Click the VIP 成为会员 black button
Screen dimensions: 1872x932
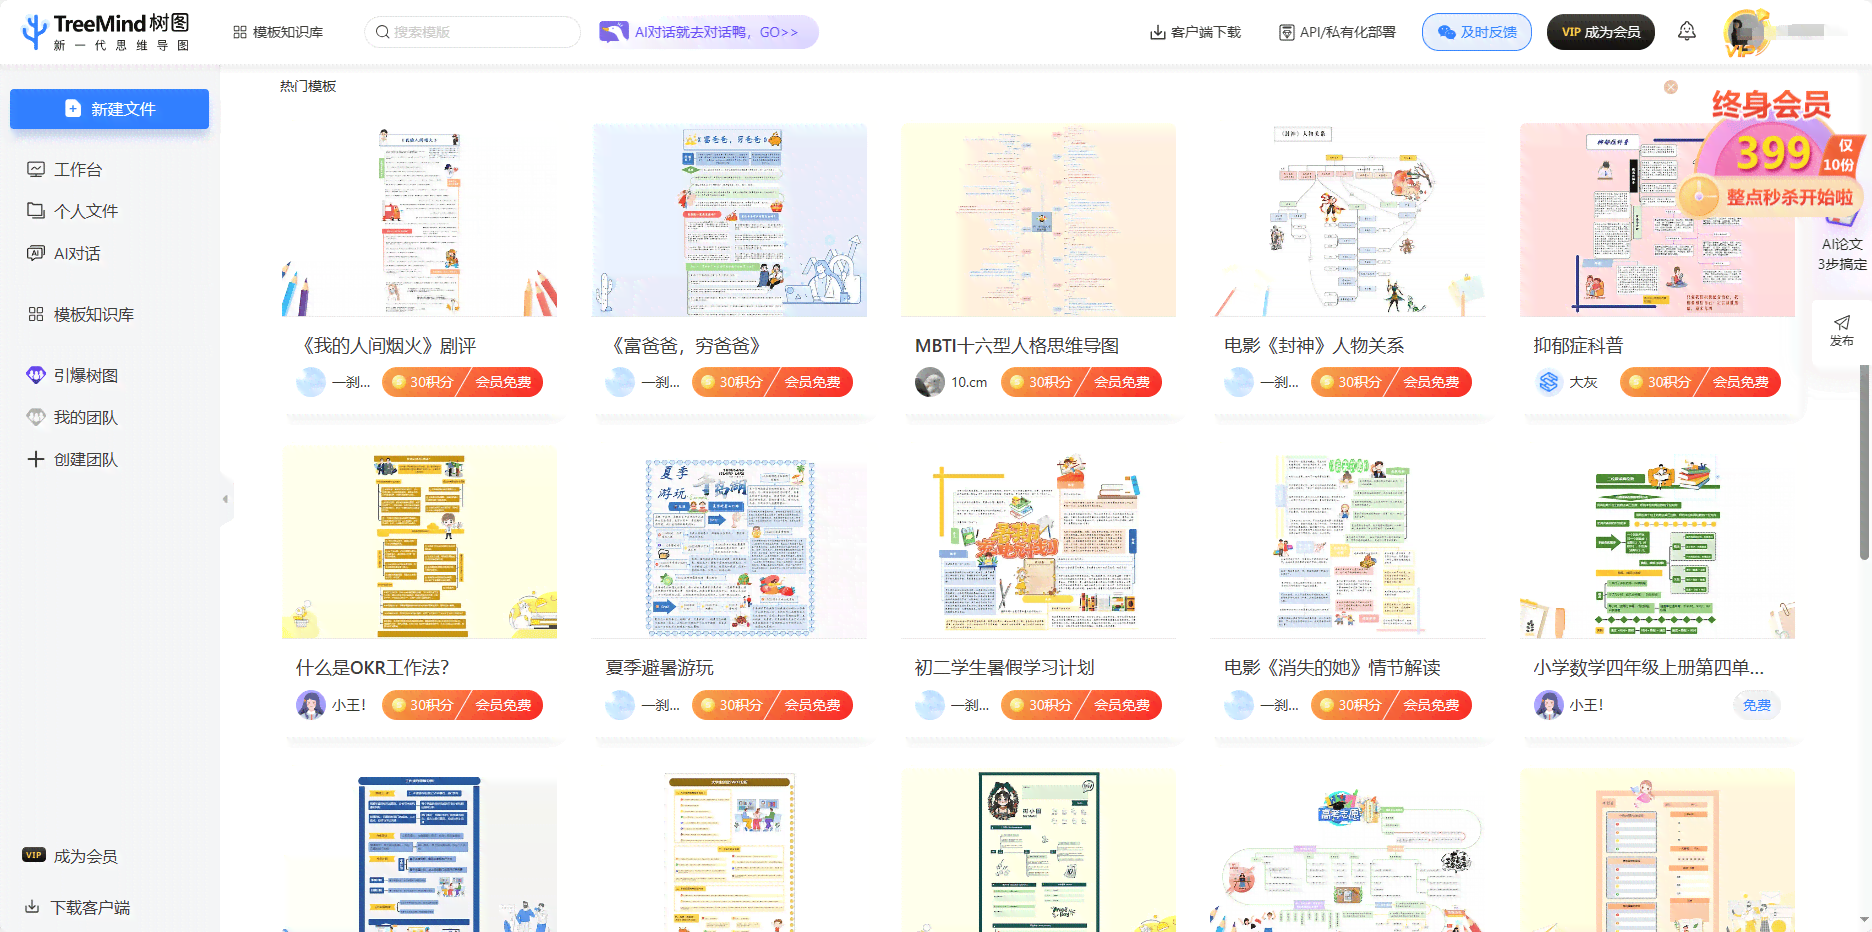pyautogui.click(x=1601, y=32)
